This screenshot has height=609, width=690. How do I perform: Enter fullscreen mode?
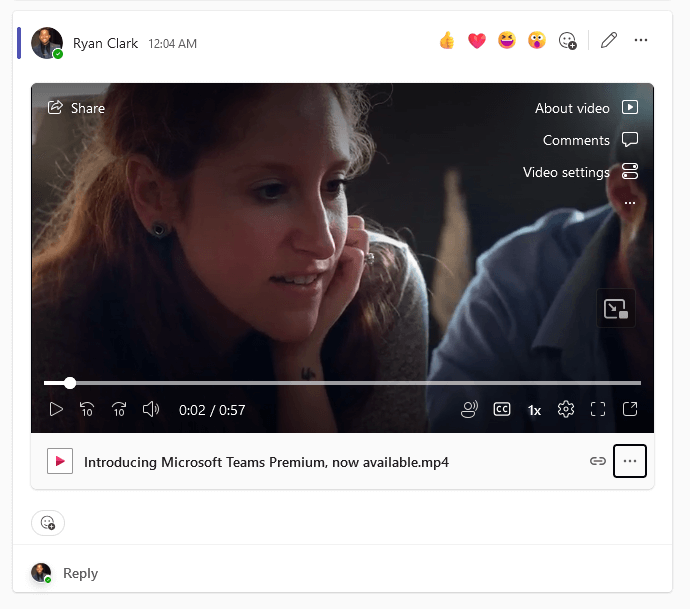pyautogui.click(x=598, y=410)
